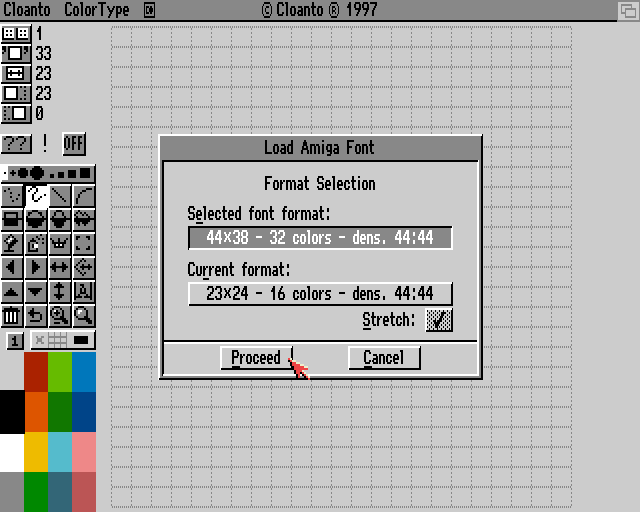Viewport: 640px width, 512px height.
Task: Select the brush cut-out corners tool
Action: pos(84,244)
